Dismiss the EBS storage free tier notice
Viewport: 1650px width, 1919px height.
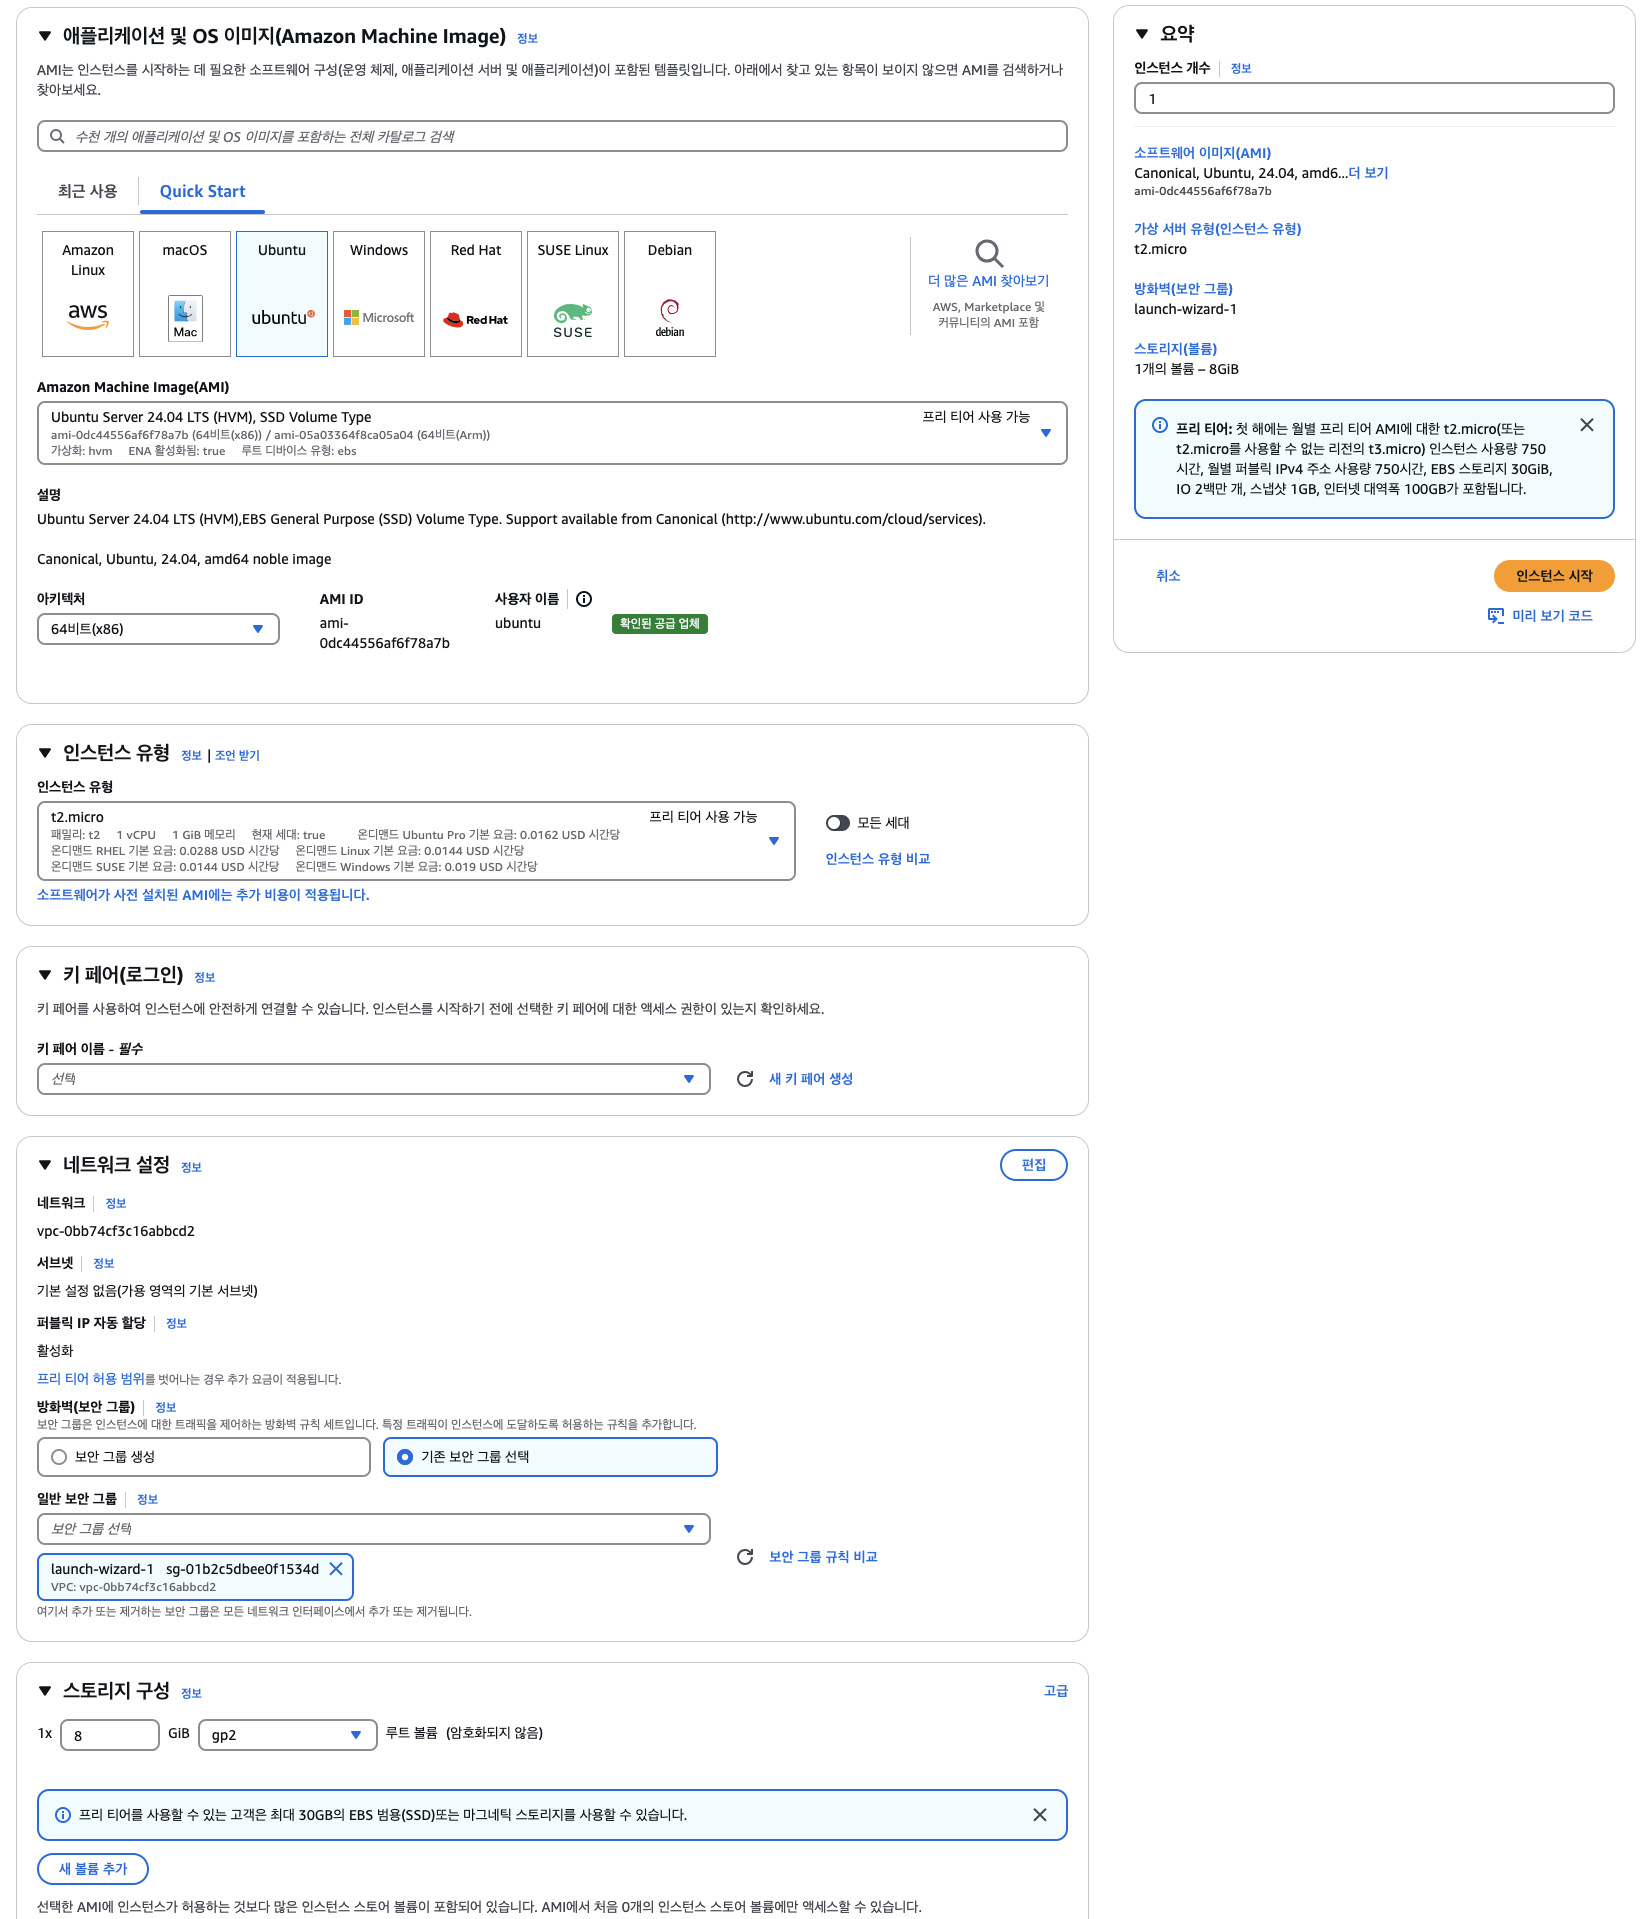(x=1040, y=1815)
